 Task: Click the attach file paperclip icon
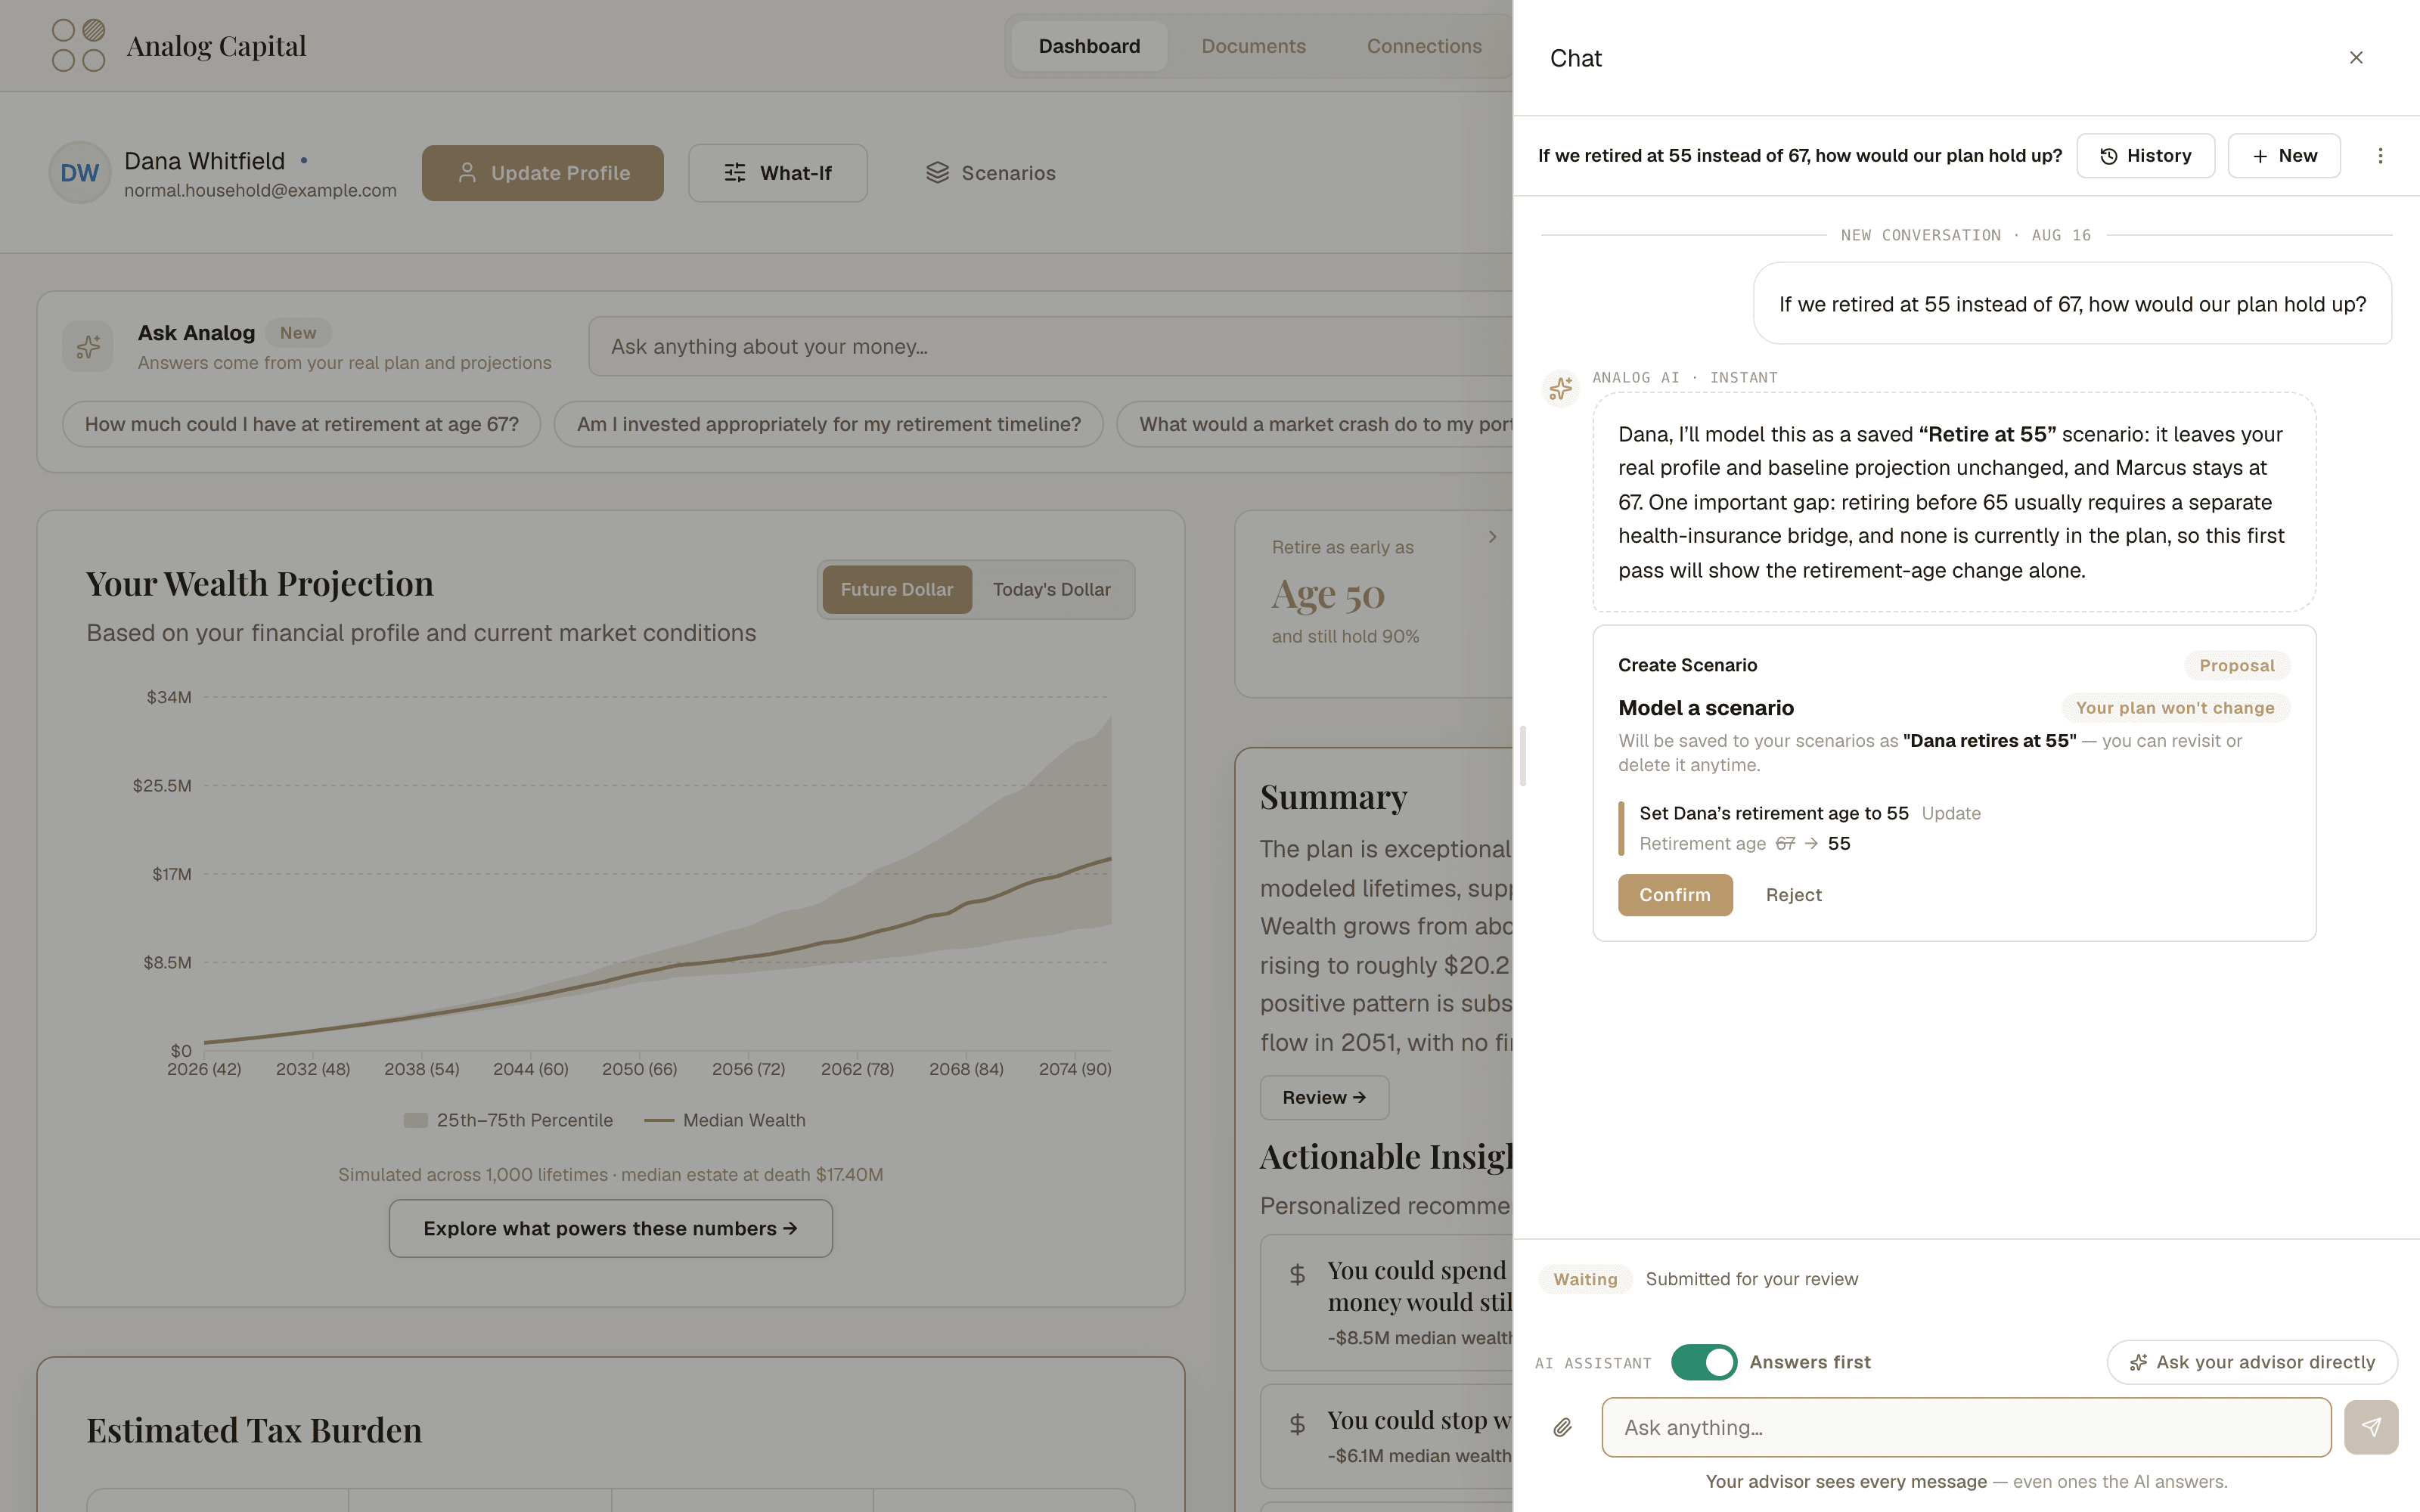pyautogui.click(x=1562, y=1427)
